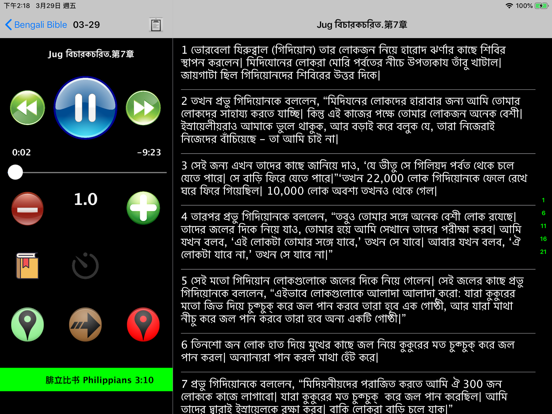The image size is (552, 414).
Task: Click the chapter title above player controls
Action: coord(91,54)
